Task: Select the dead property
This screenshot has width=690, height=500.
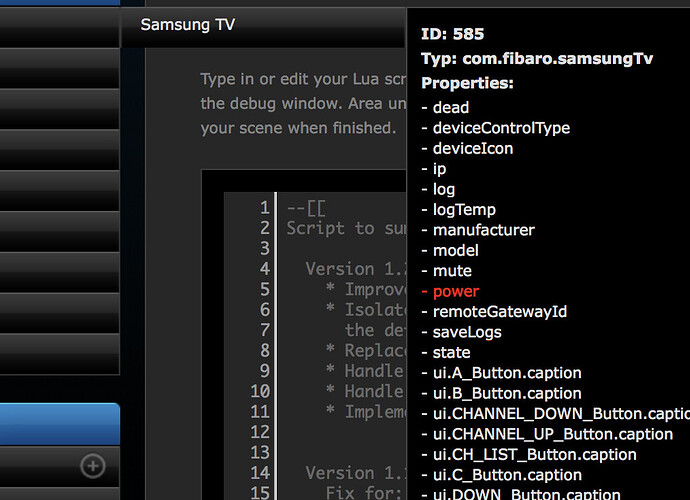Action: (451, 107)
